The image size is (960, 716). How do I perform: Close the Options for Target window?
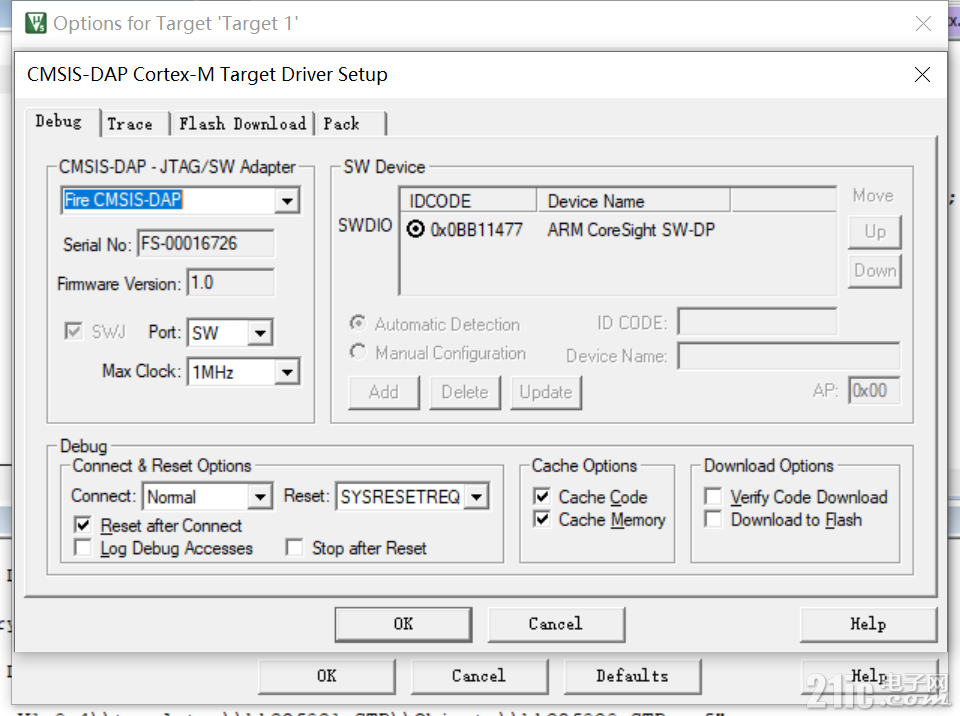[x=923, y=24]
